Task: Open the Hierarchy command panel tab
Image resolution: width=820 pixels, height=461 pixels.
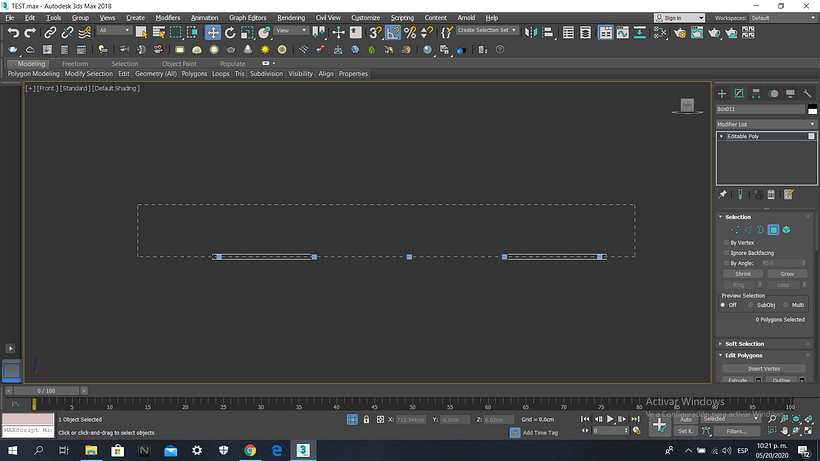Action: [756, 94]
